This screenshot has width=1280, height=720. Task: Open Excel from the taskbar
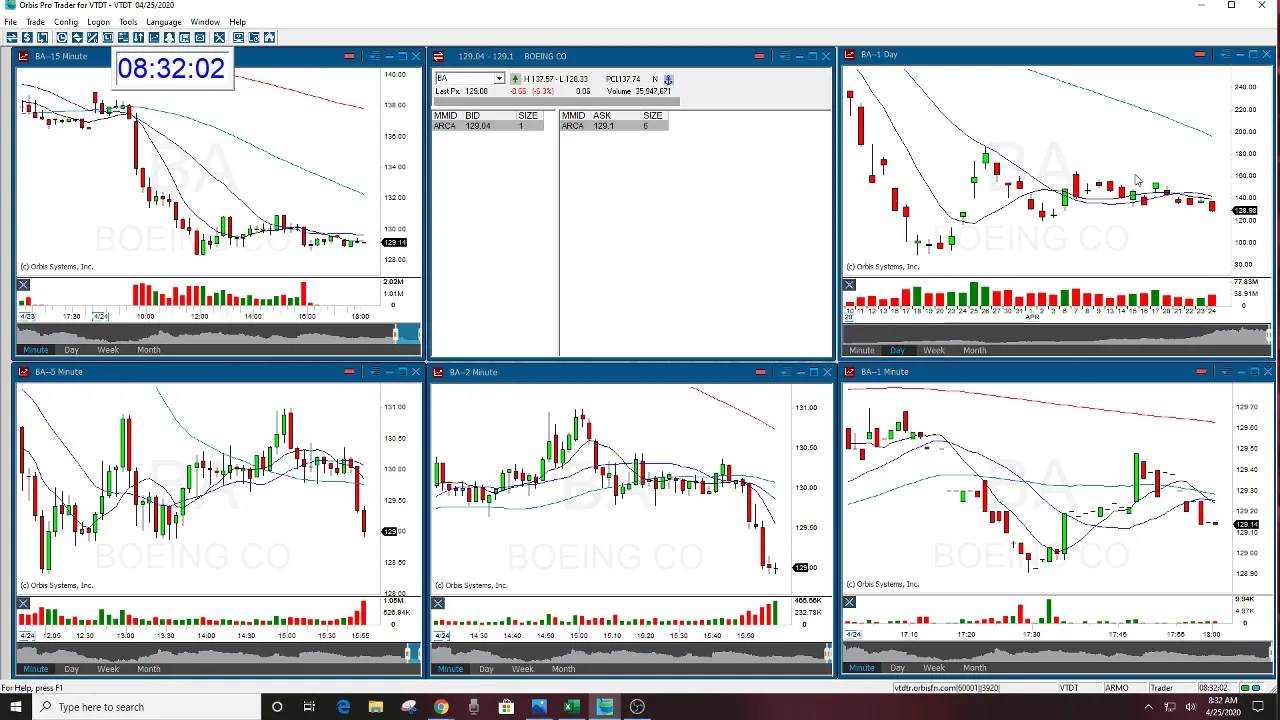[x=571, y=707]
